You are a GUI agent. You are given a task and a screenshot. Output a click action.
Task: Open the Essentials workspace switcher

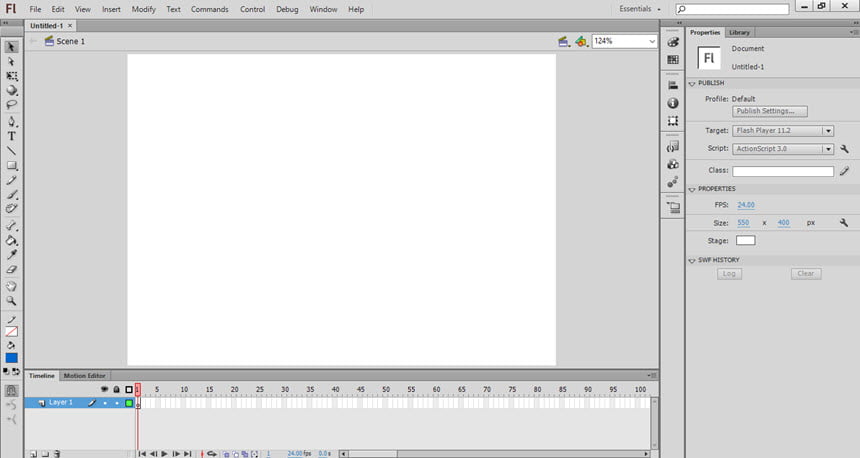pos(640,9)
